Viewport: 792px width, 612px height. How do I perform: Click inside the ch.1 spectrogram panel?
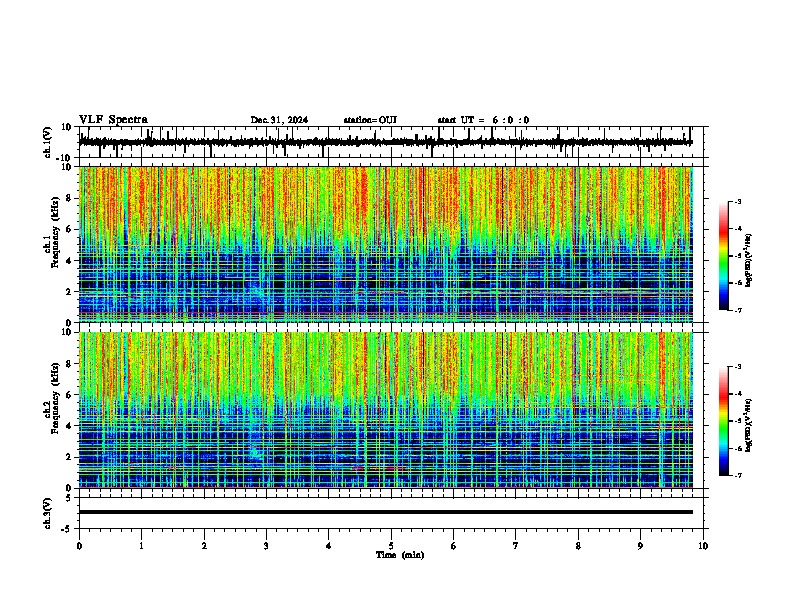[x=386, y=244]
